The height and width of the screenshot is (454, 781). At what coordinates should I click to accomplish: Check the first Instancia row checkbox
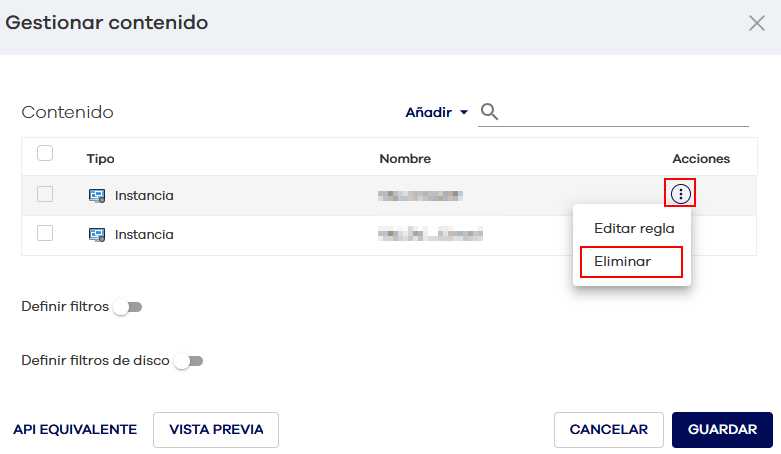45,195
